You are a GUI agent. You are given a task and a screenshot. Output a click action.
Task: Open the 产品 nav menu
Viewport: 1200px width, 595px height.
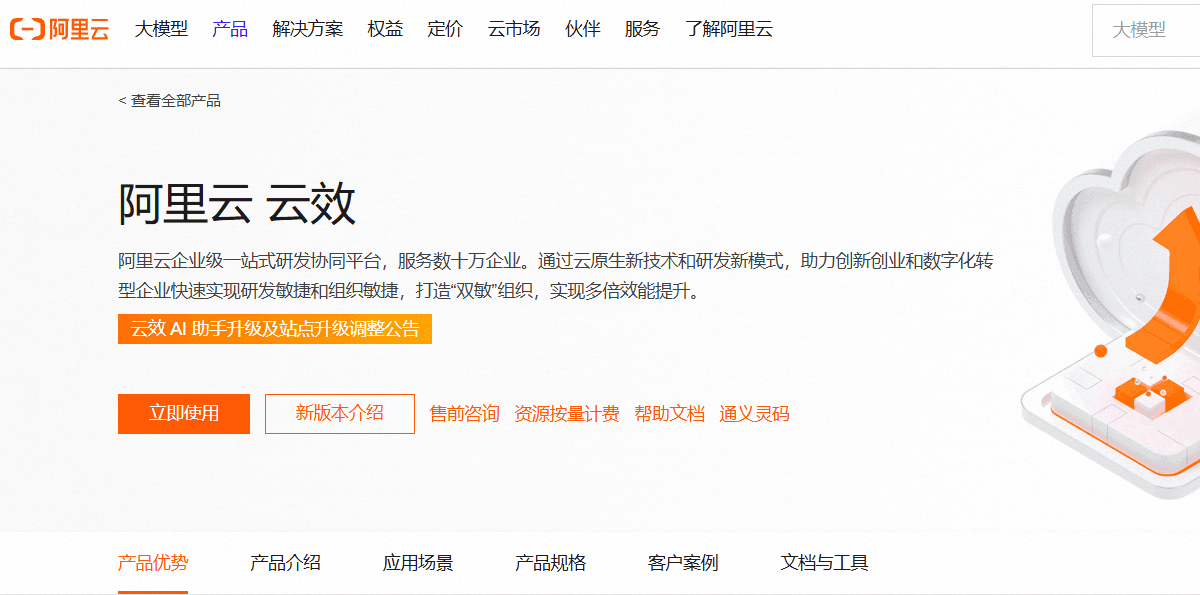click(x=230, y=29)
